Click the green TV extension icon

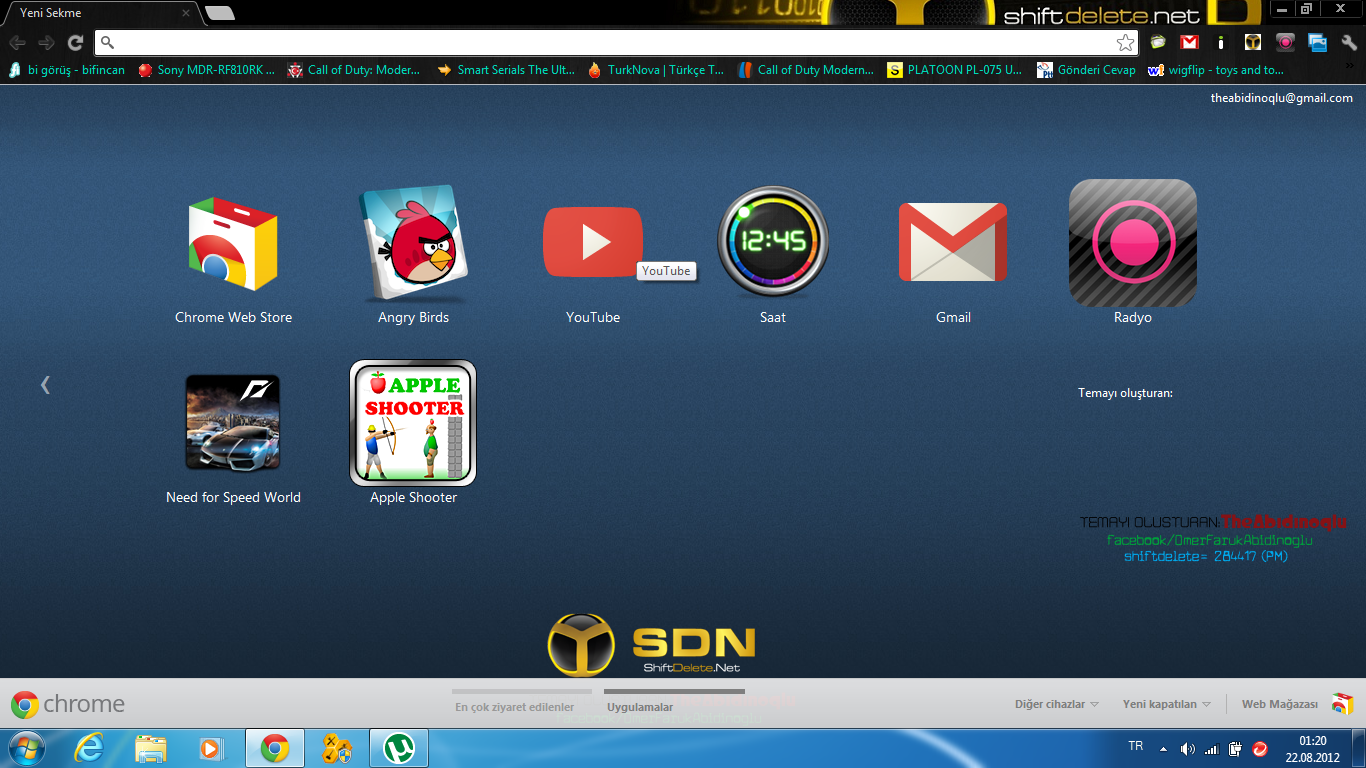click(1158, 42)
